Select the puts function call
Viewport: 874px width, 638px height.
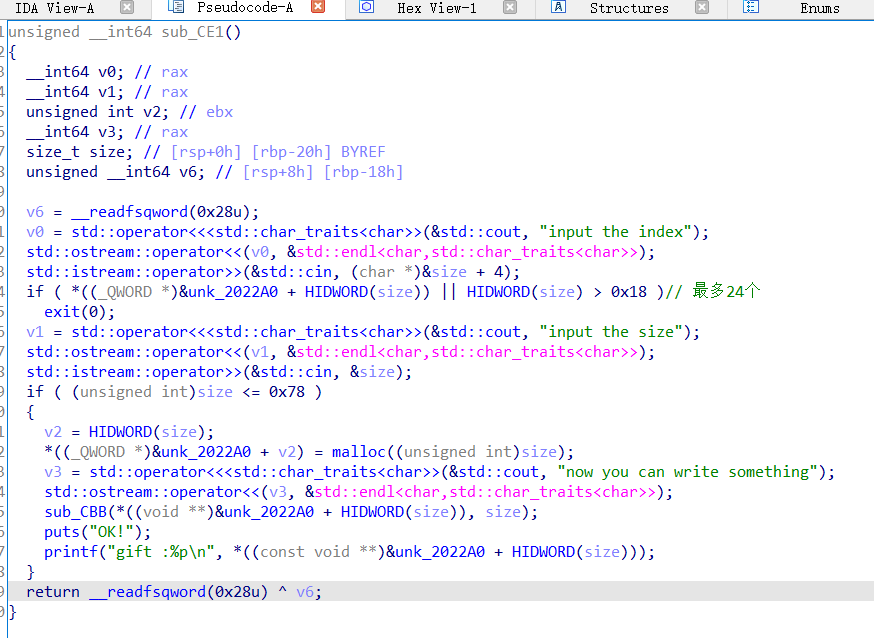62,532
